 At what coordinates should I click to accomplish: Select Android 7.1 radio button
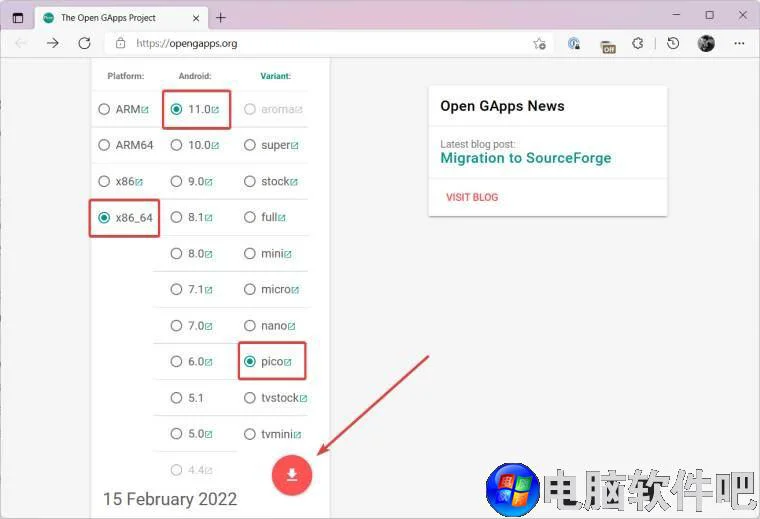click(x=176, y=289)
